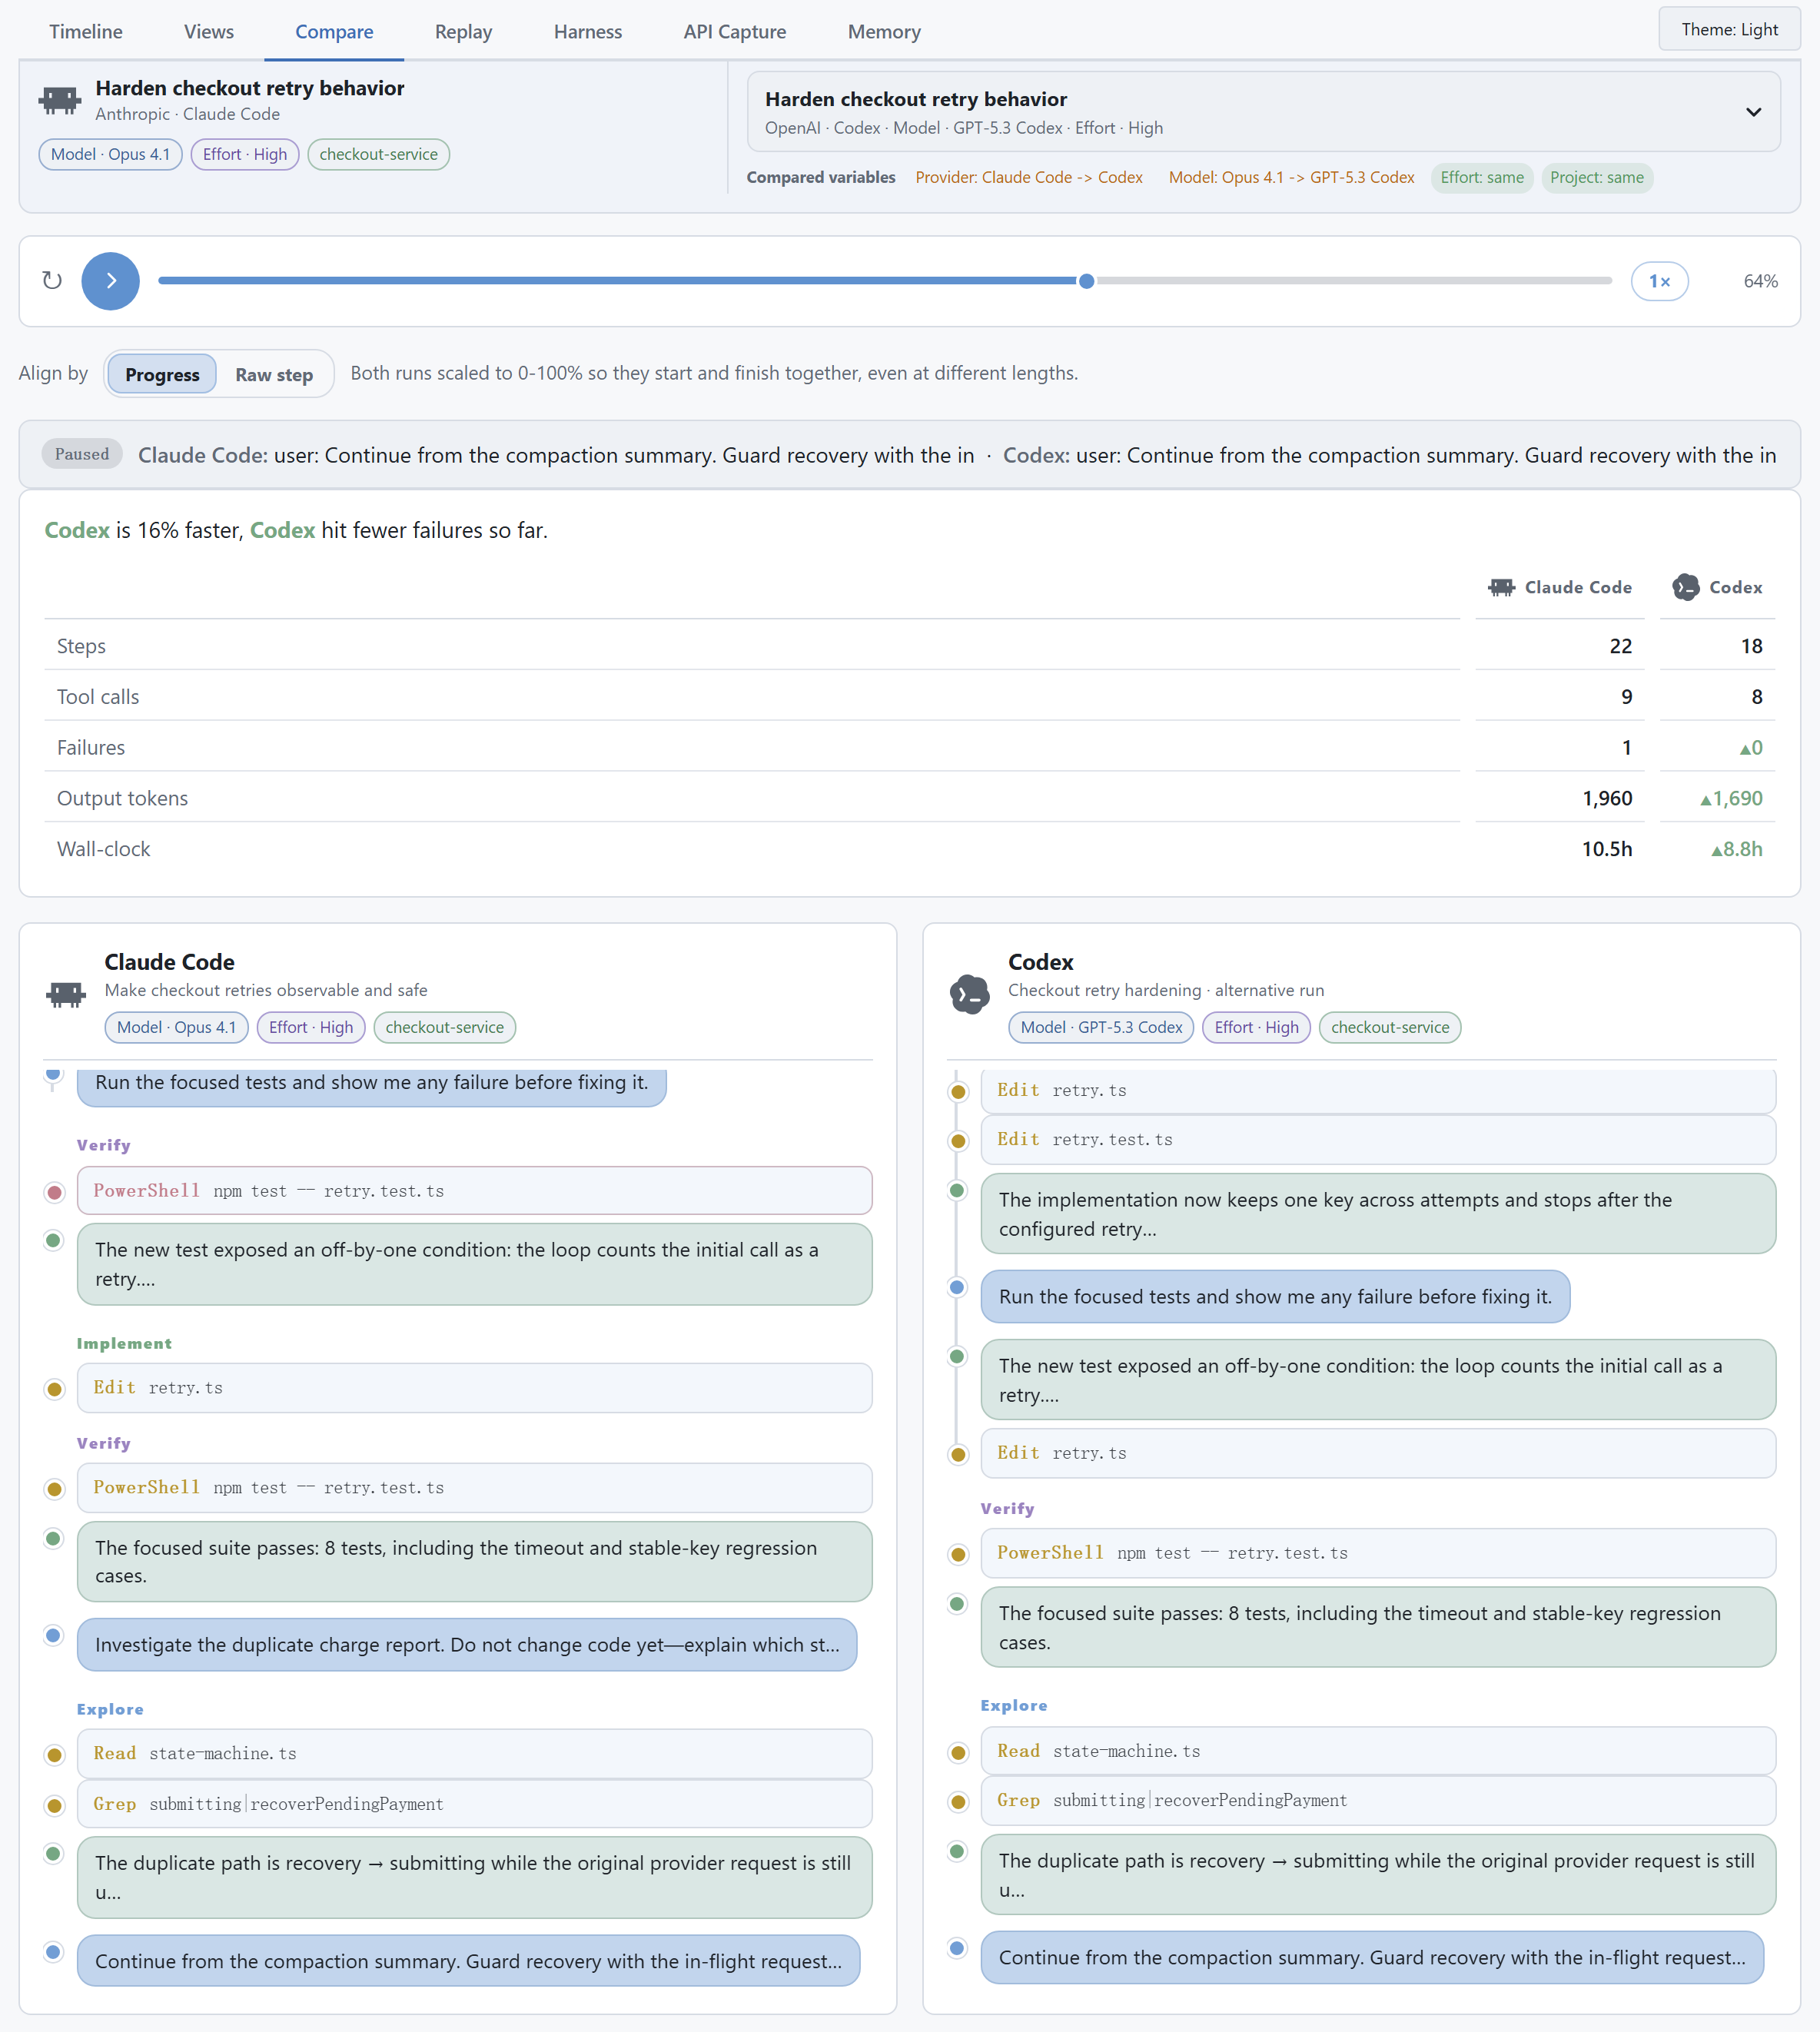The height and width of the screenshot is (2032, 1820).
Task: Open Claude Code Read state-machine.ts step
Action: tap(474, 1753)
